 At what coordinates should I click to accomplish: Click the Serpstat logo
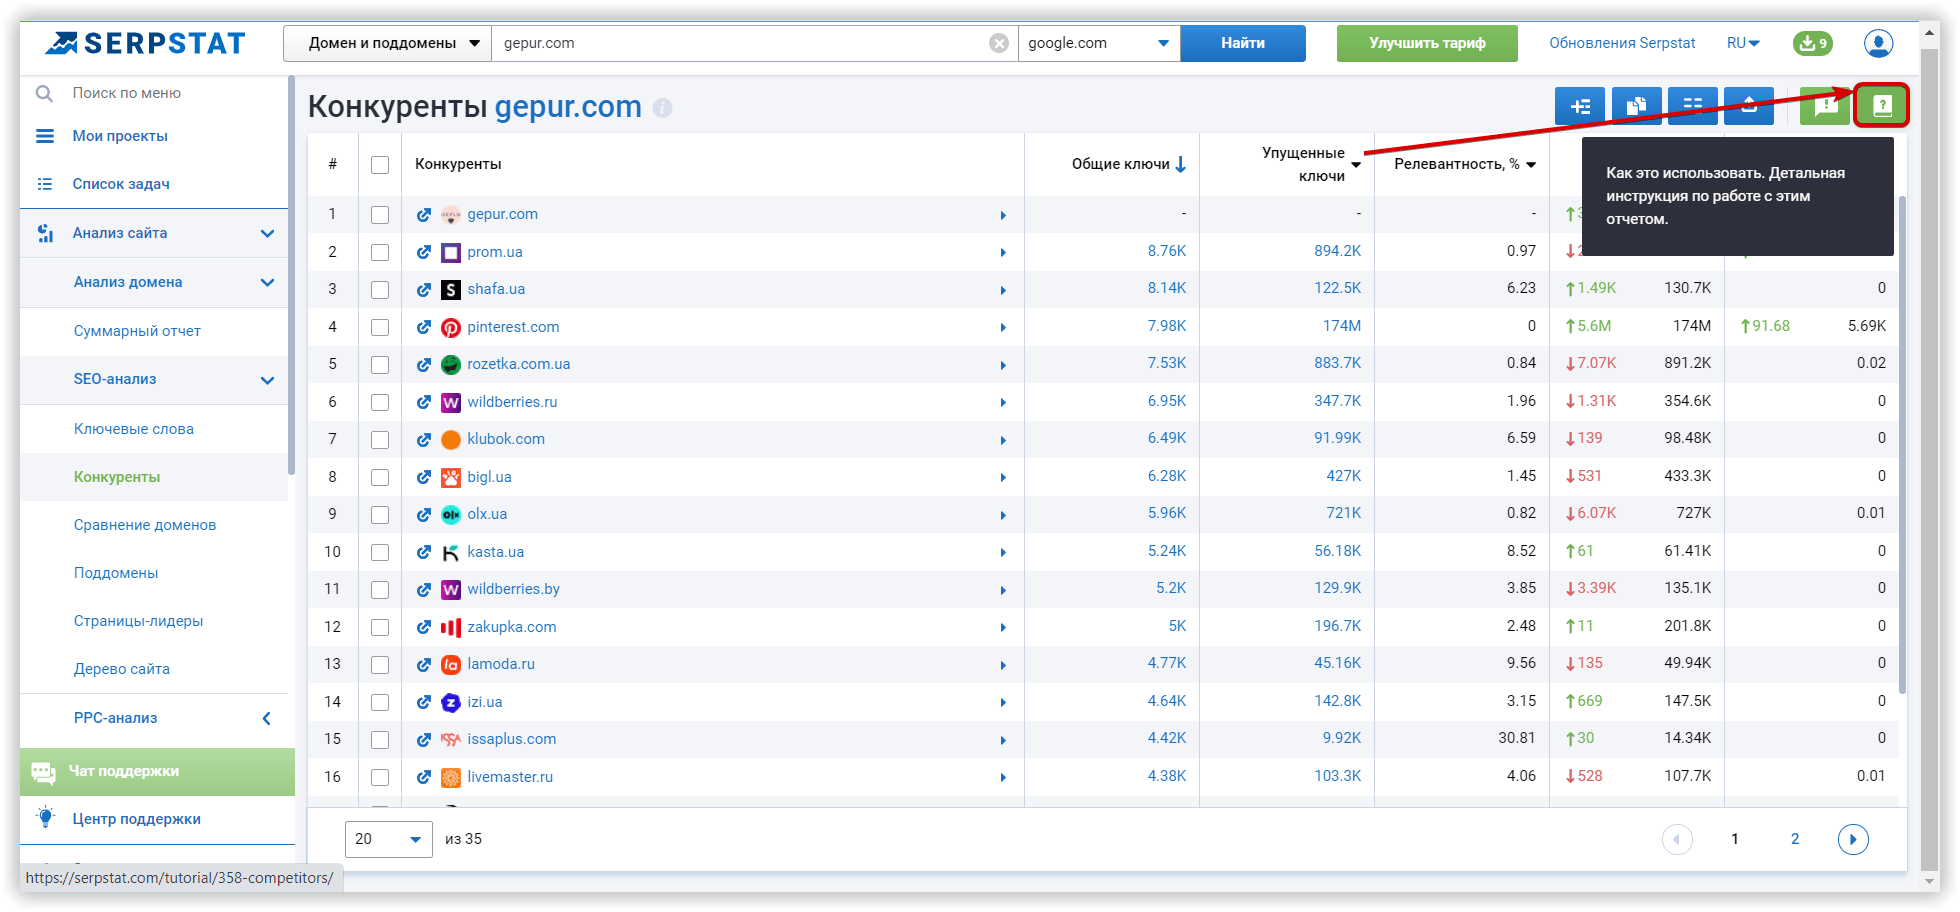[145, 43]
